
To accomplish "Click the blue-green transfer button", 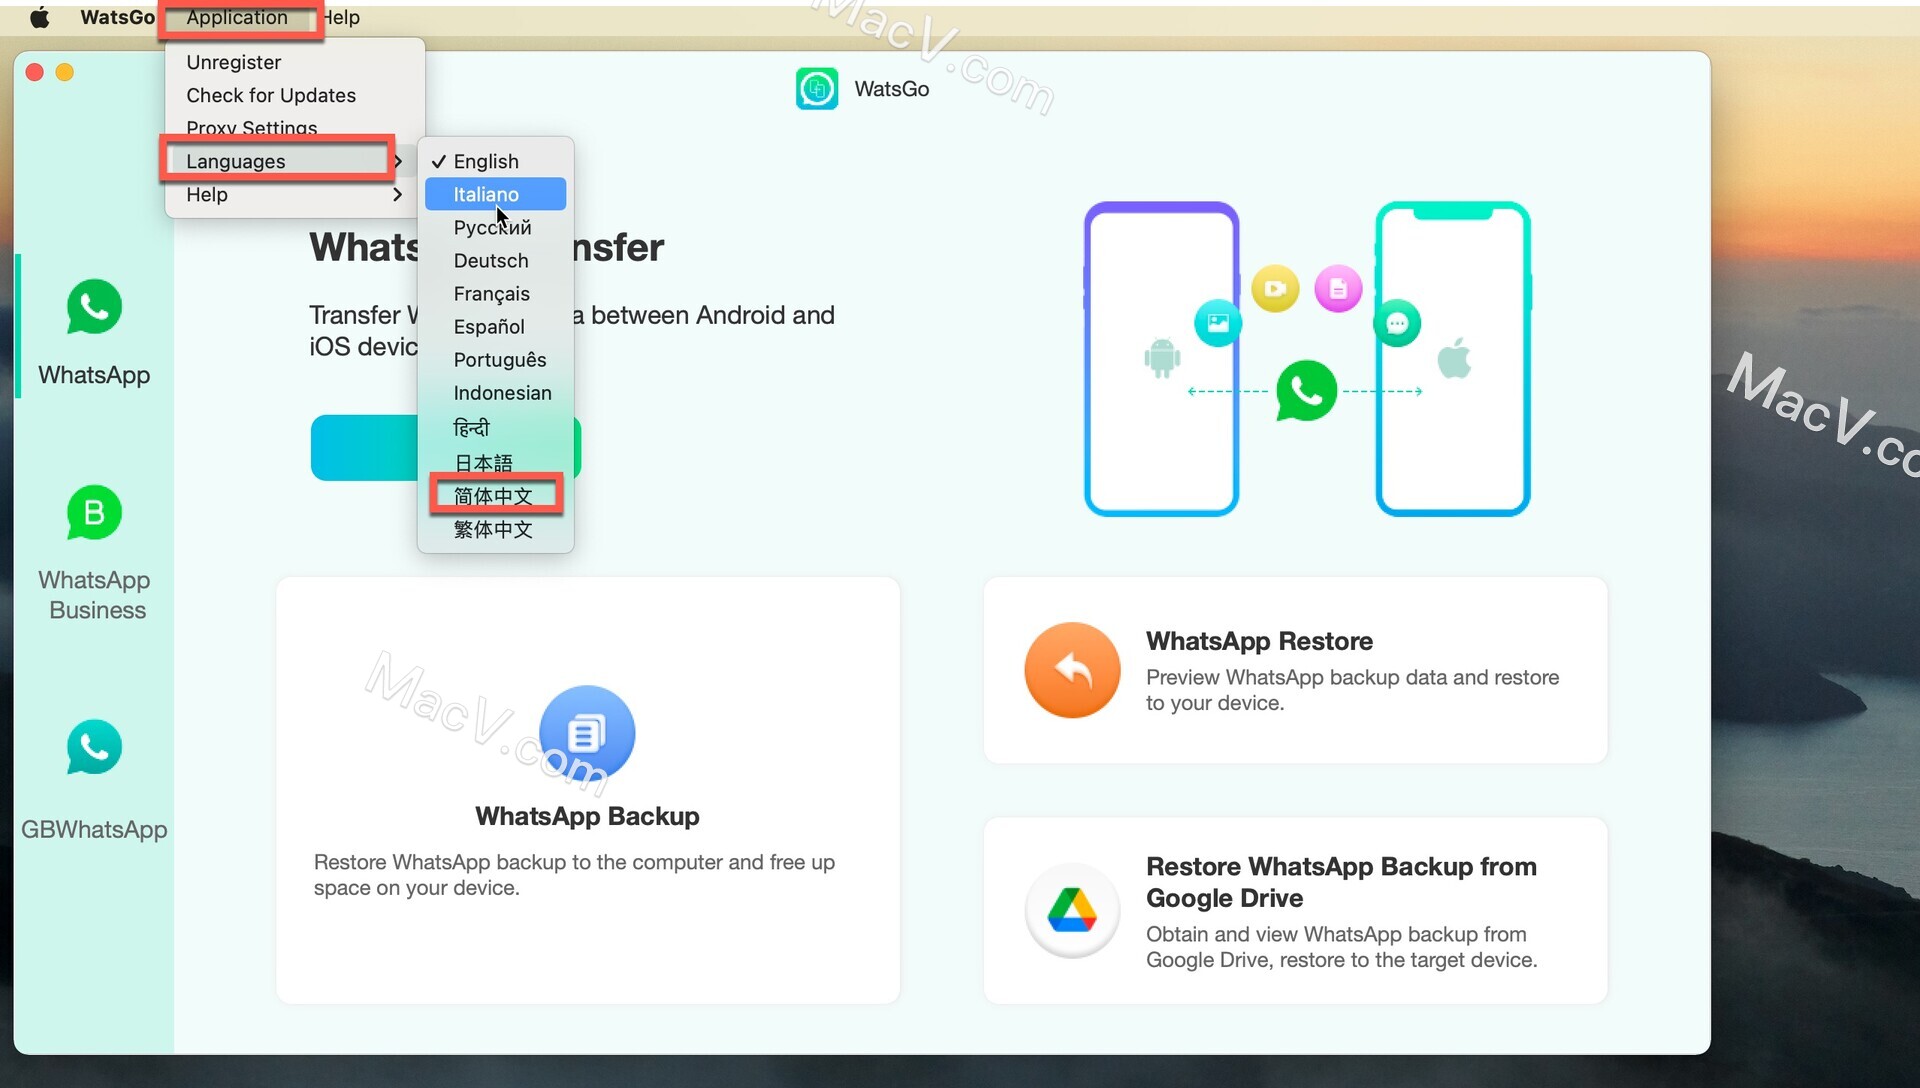I will coord(445,448).
